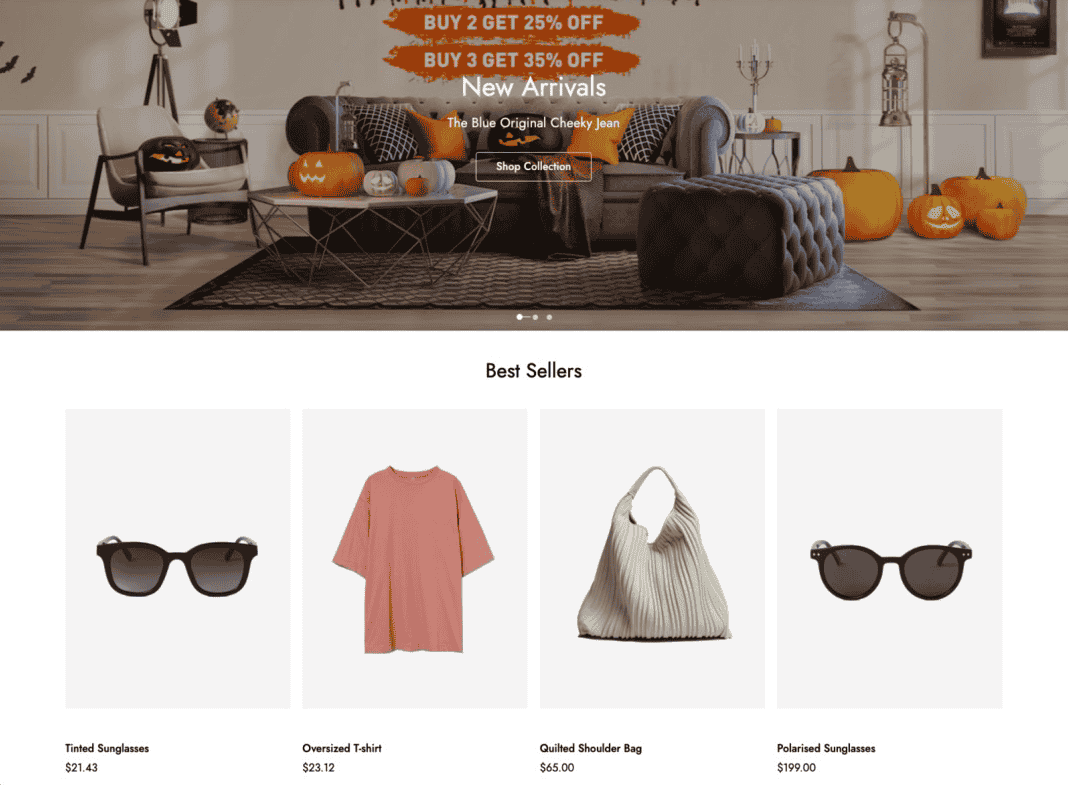This screenshot has width=1068, height=785.
Task: Click the Buy 3 Get 35% Off banner
Action: click(x=513, y=60)
